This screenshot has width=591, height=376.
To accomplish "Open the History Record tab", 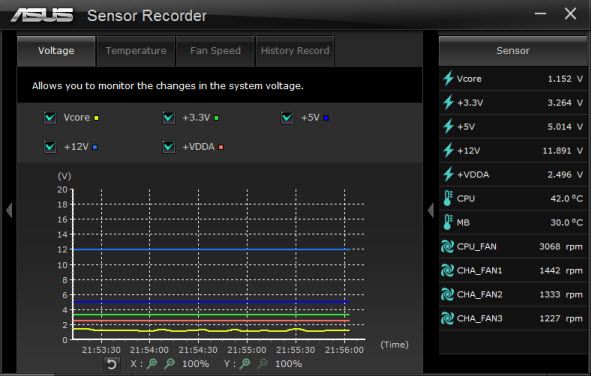I will pos(295,51).
